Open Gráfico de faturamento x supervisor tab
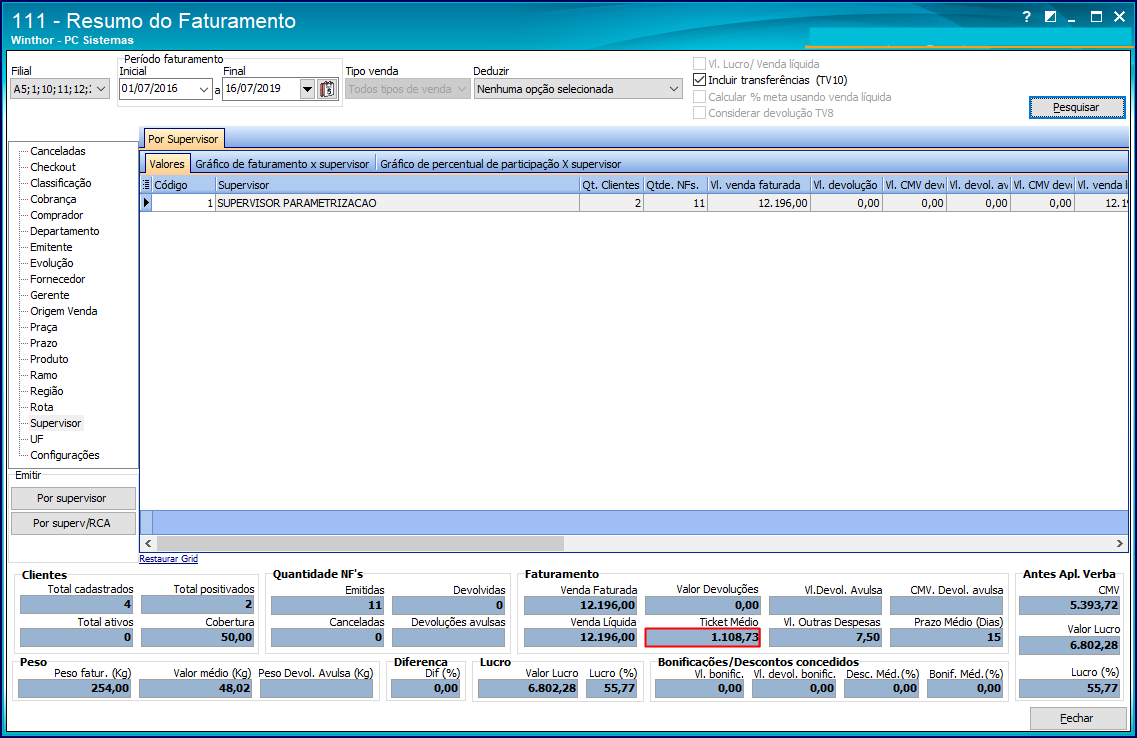This screenshot has height=738, width=1137. point(282,164)
